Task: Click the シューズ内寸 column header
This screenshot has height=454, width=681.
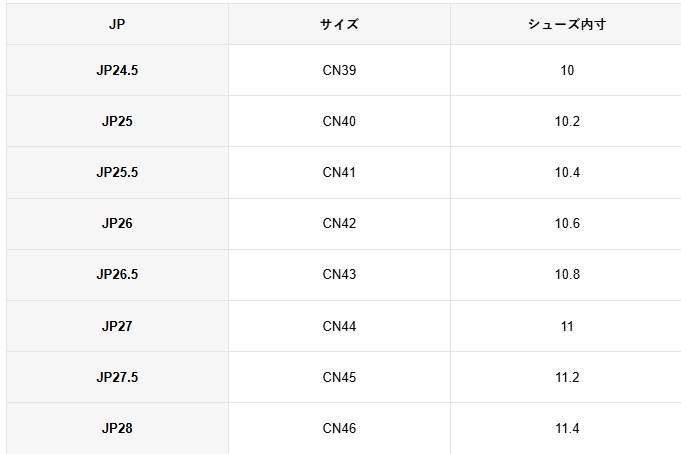Action: tap(567, 24)
